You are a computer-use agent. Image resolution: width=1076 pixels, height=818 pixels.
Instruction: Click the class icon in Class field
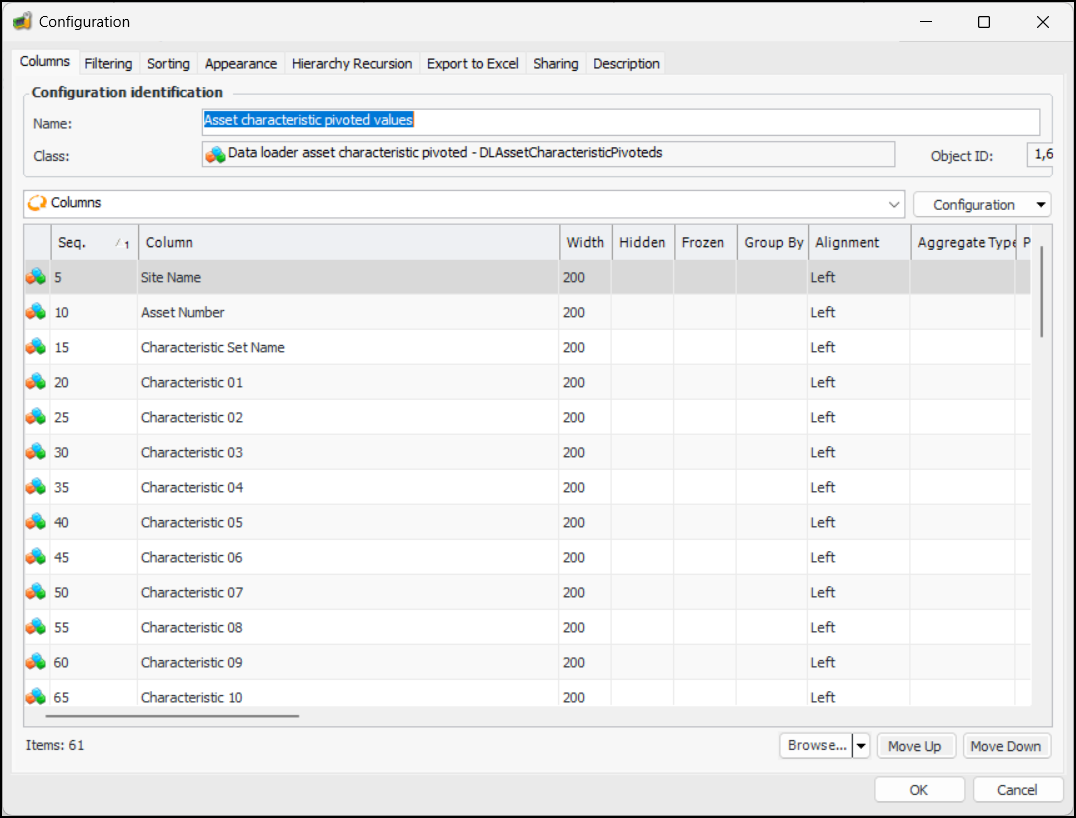point(215,154)
